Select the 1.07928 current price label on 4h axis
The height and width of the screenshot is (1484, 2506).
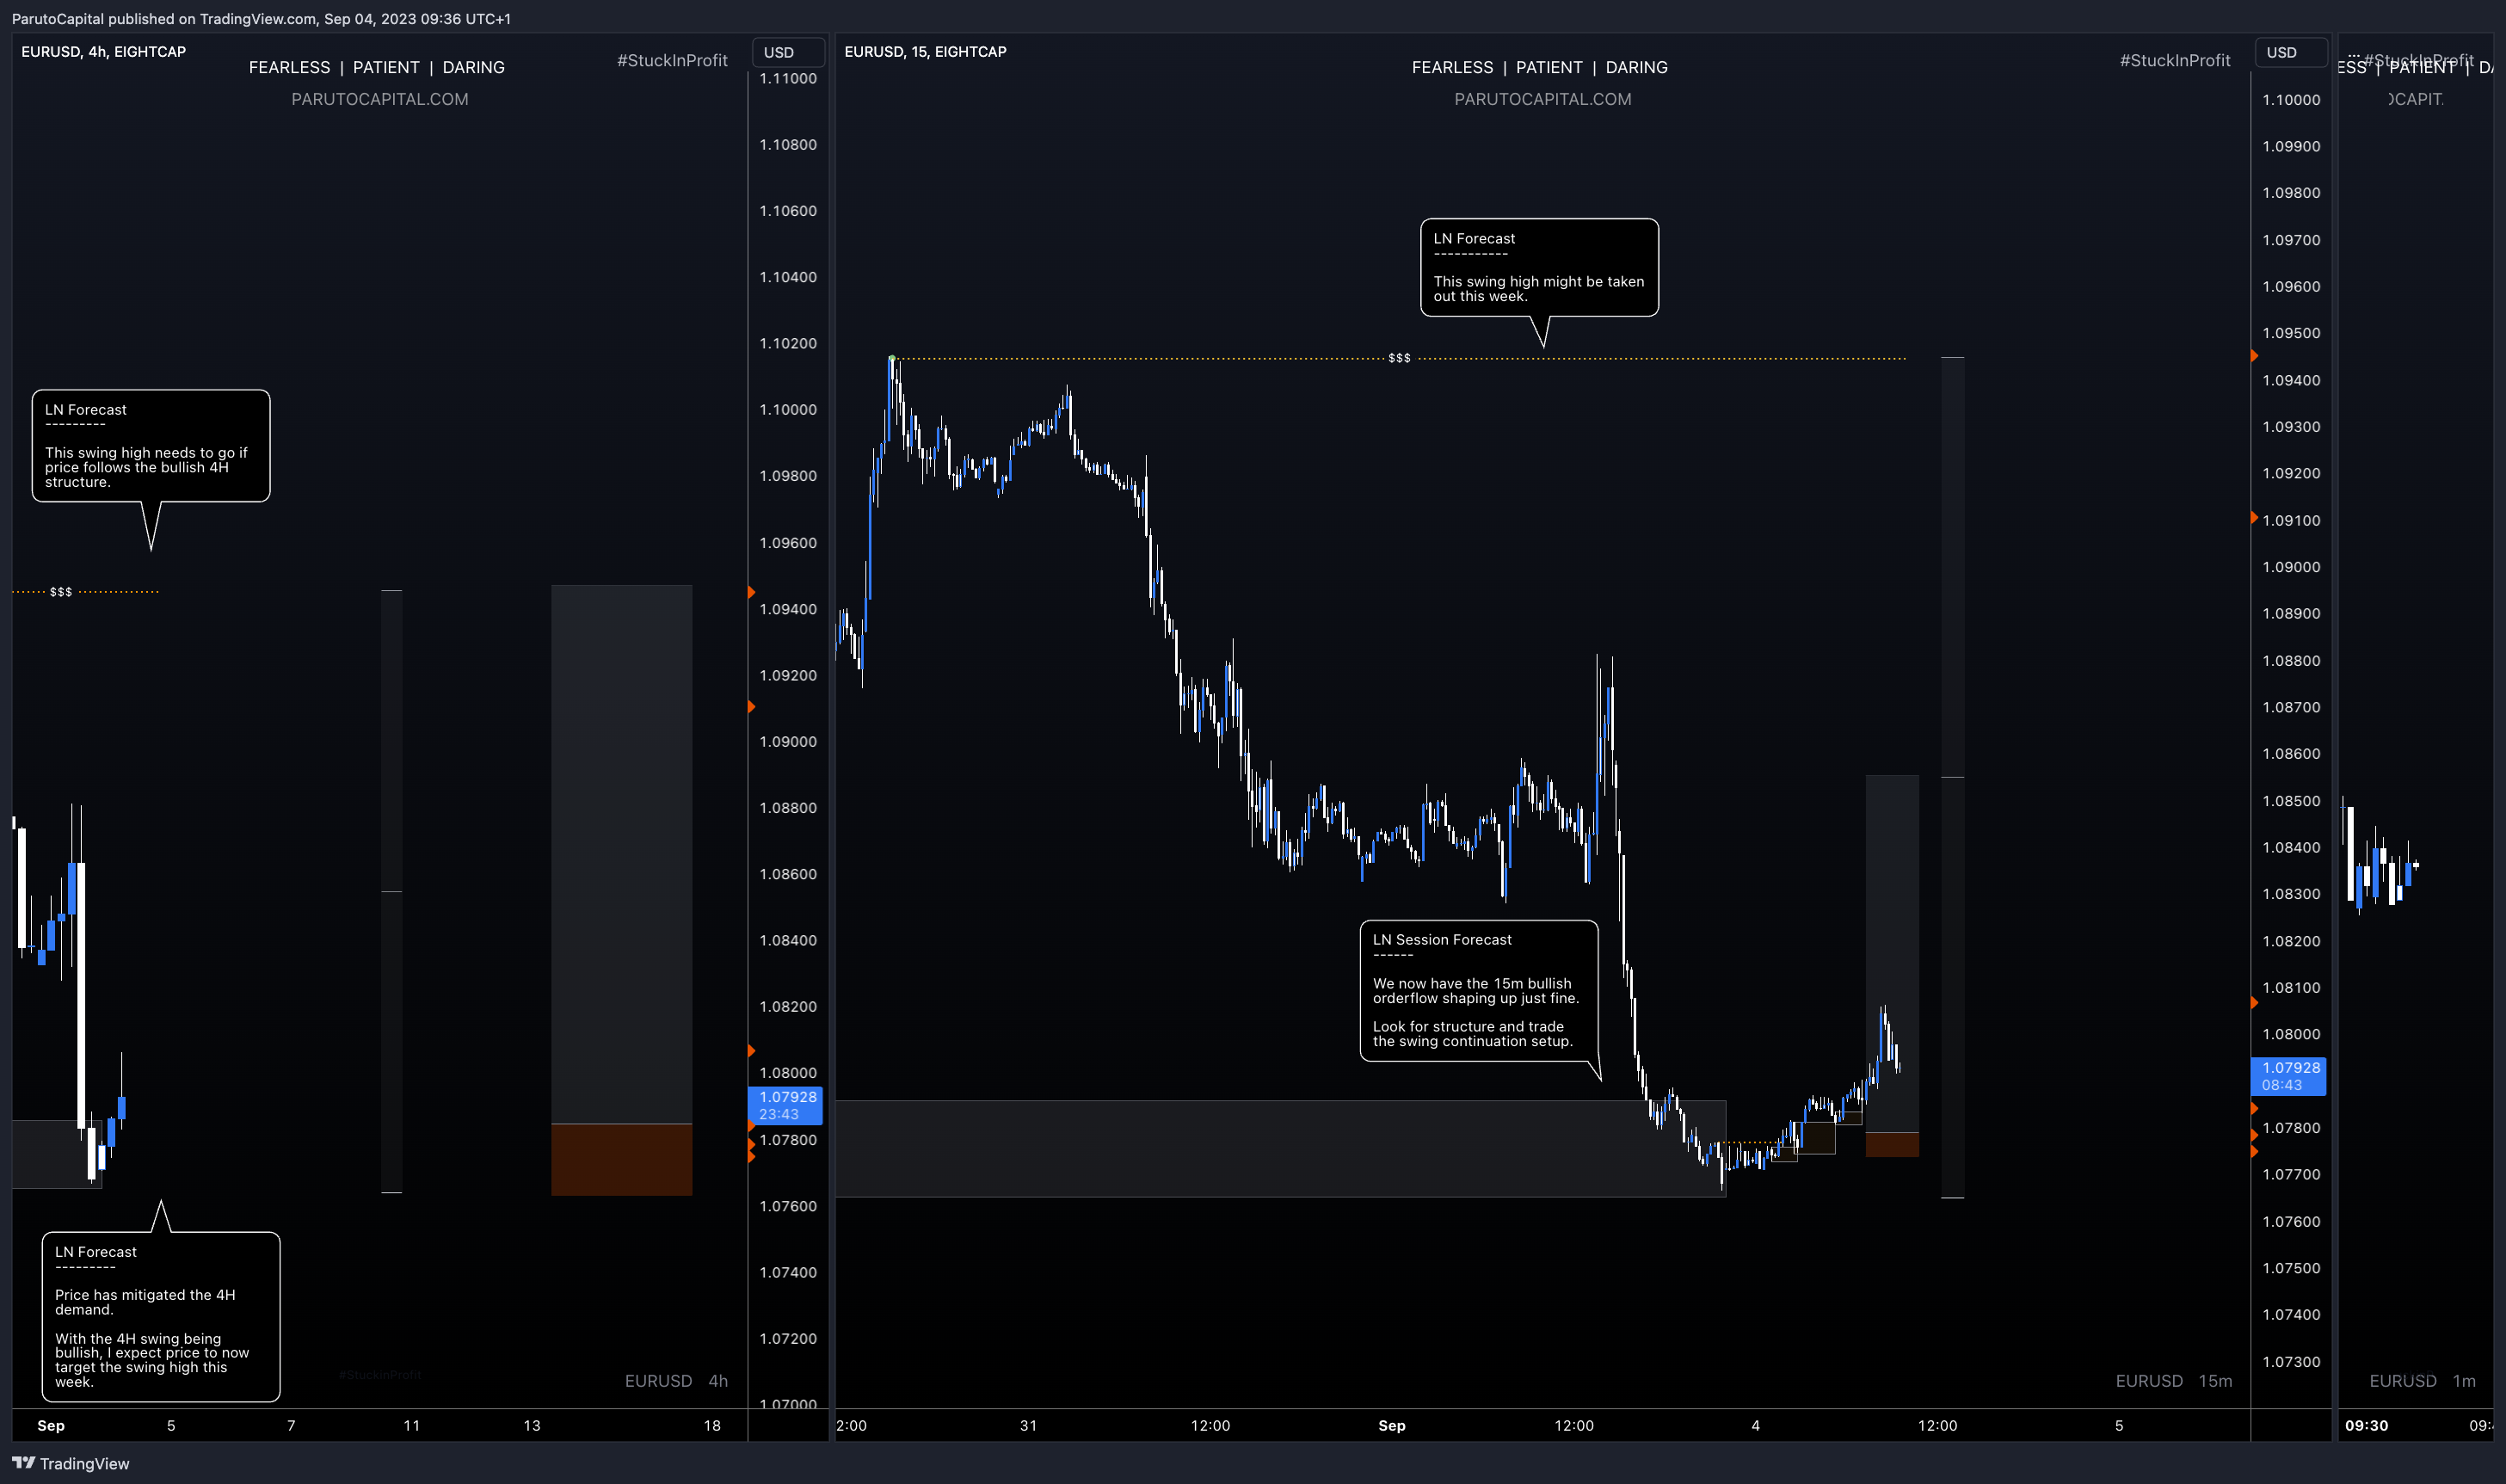[786, 1105]
